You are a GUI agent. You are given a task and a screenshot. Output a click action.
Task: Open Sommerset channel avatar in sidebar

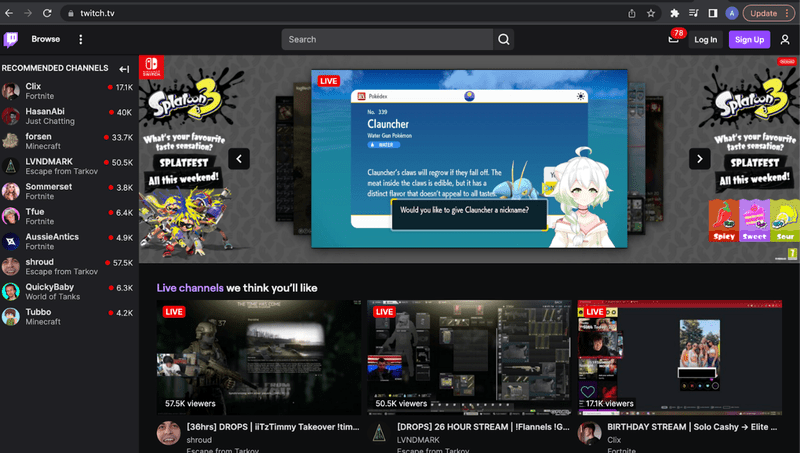11,191
